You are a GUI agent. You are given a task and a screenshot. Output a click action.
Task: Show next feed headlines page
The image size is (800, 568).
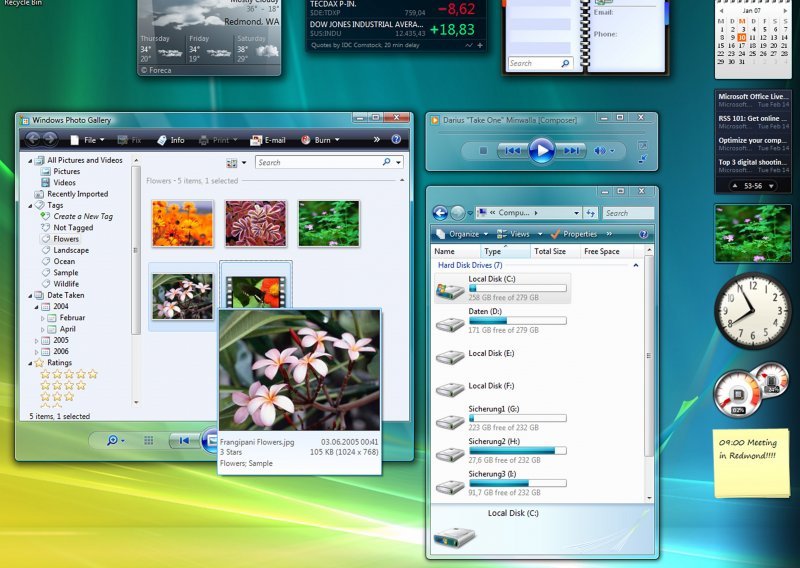(x=771, y=186)
